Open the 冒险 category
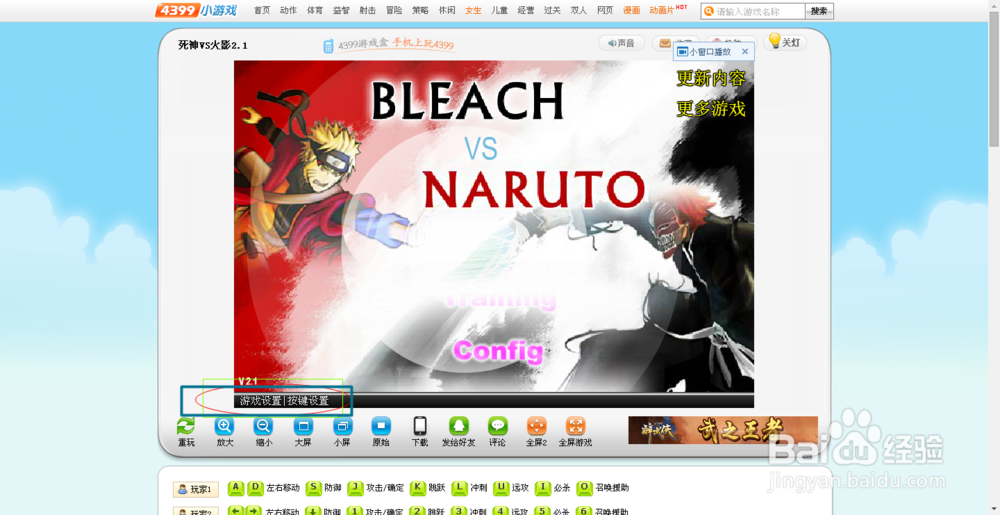This screenshot has width=1000, height=515. (x=394, y=10)
